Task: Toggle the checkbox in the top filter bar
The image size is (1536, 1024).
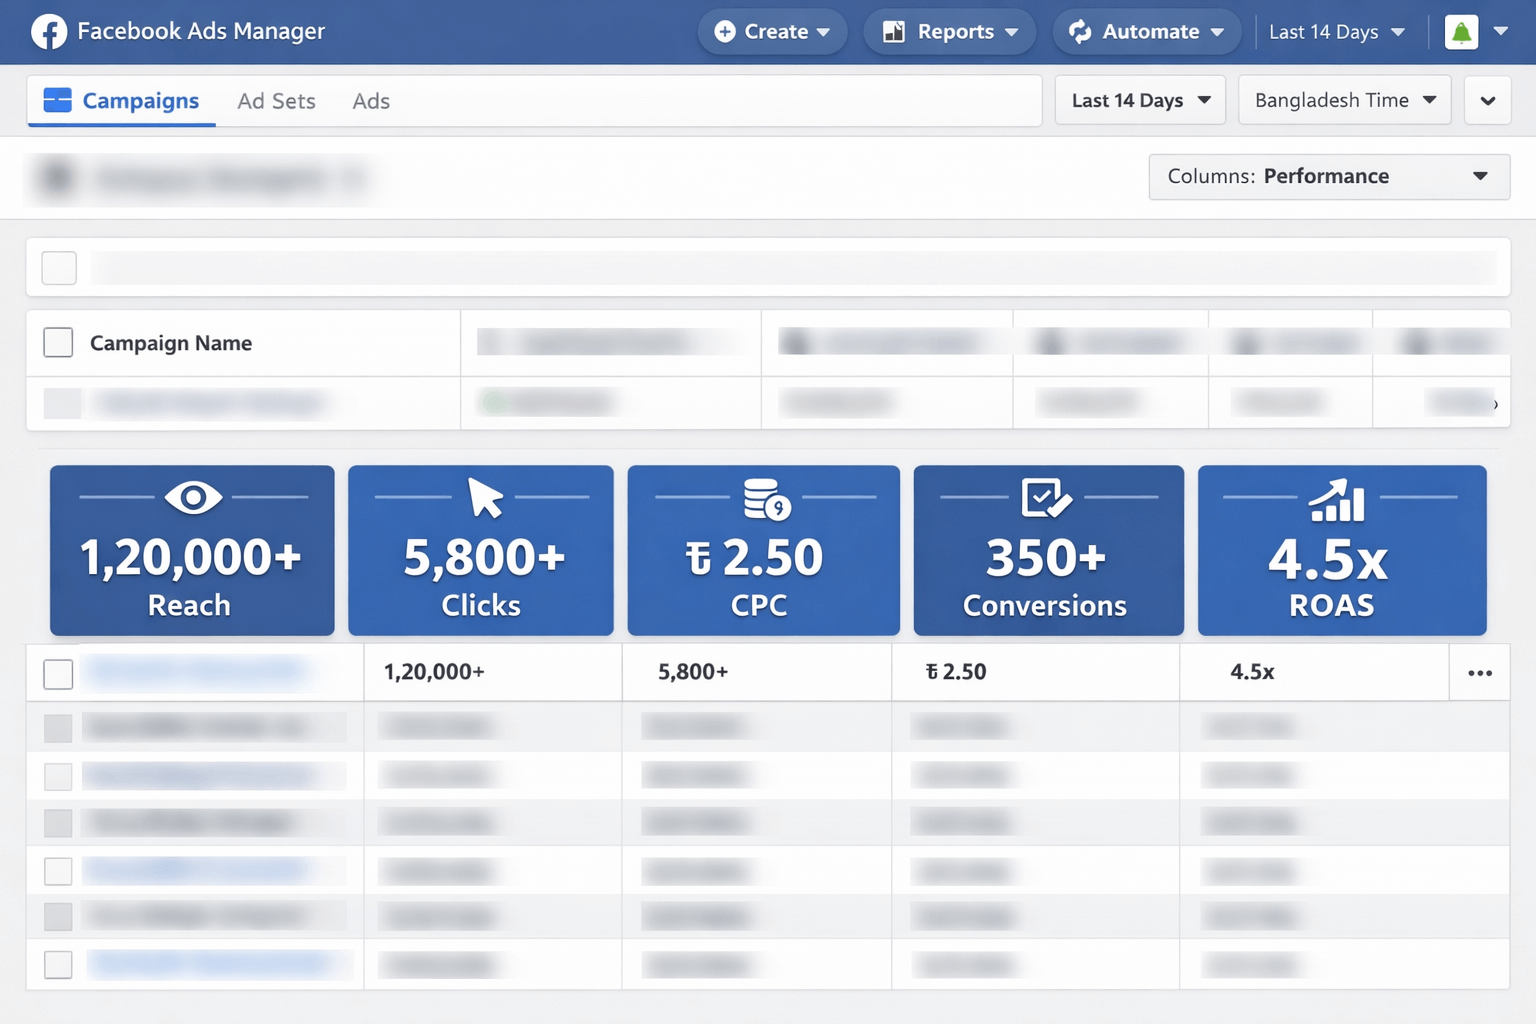Action: click(59, 267)
